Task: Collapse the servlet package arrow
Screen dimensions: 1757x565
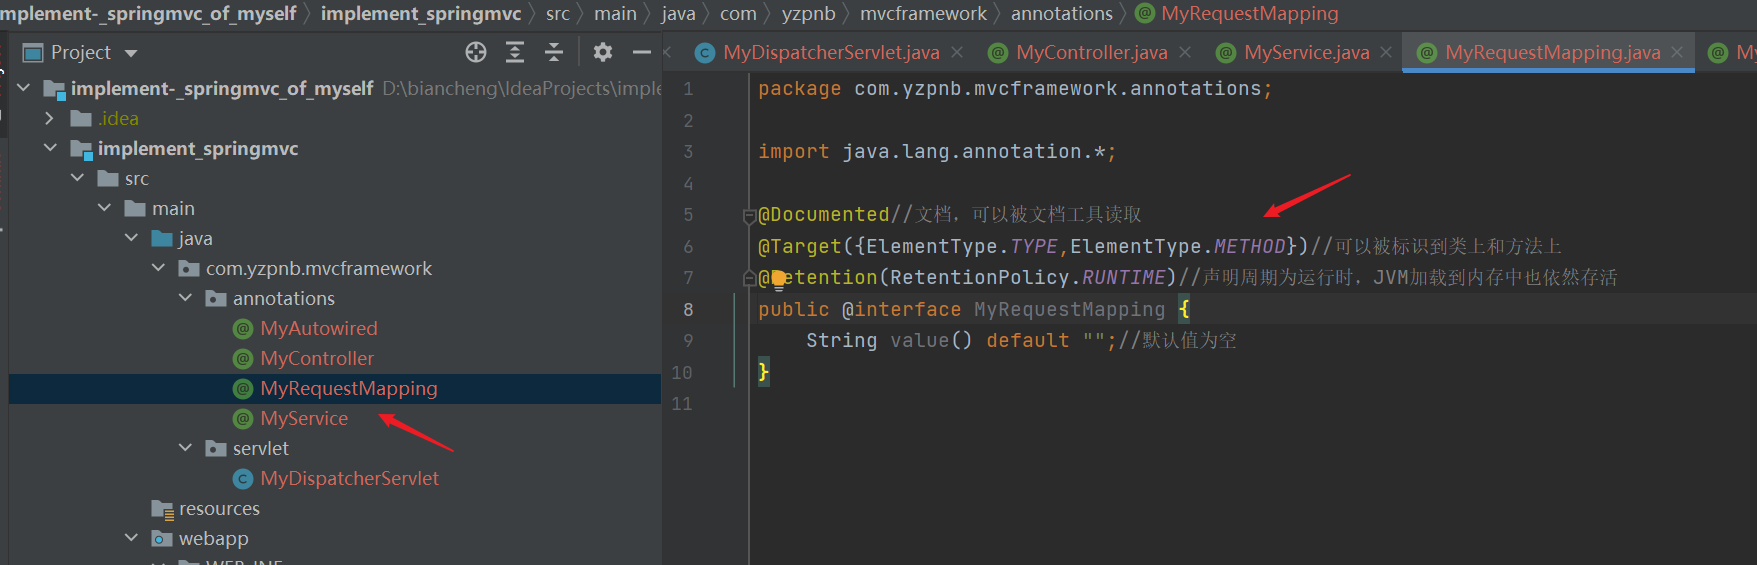Action: [x=185, y=448]
